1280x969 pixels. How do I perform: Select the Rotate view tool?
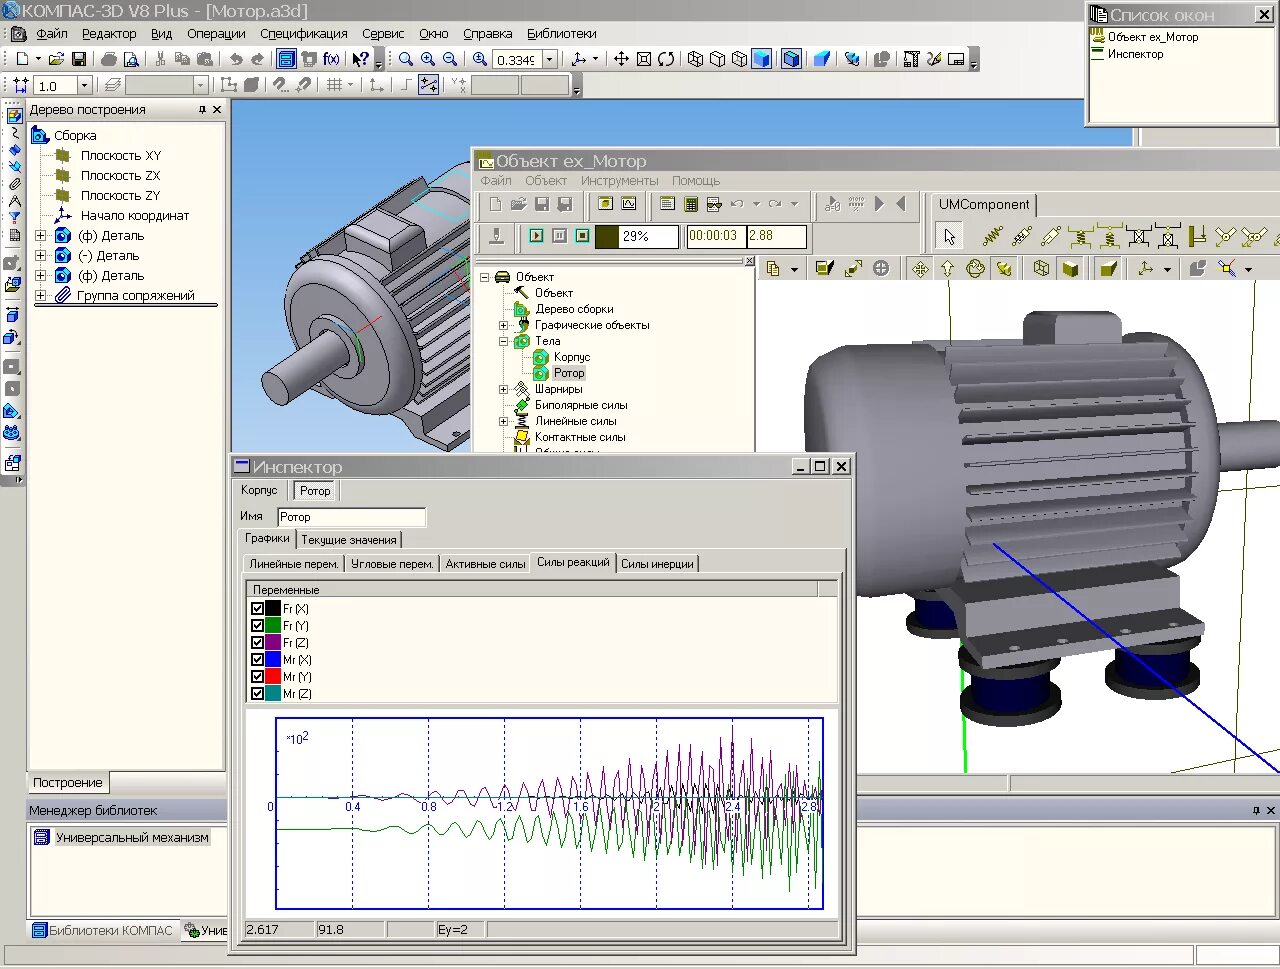coord(666,60)
